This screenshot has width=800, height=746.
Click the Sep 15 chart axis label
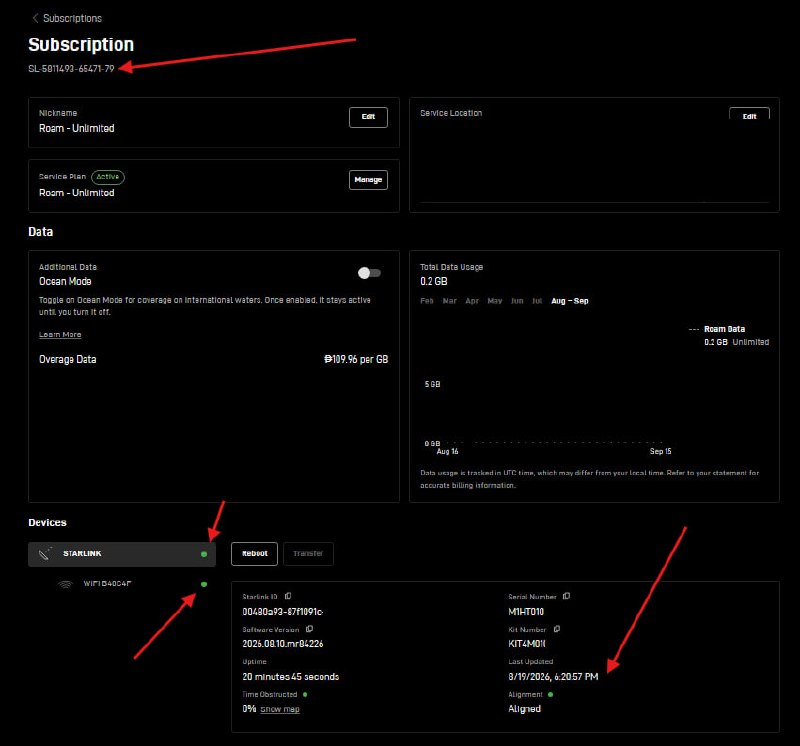pos(661,451)
